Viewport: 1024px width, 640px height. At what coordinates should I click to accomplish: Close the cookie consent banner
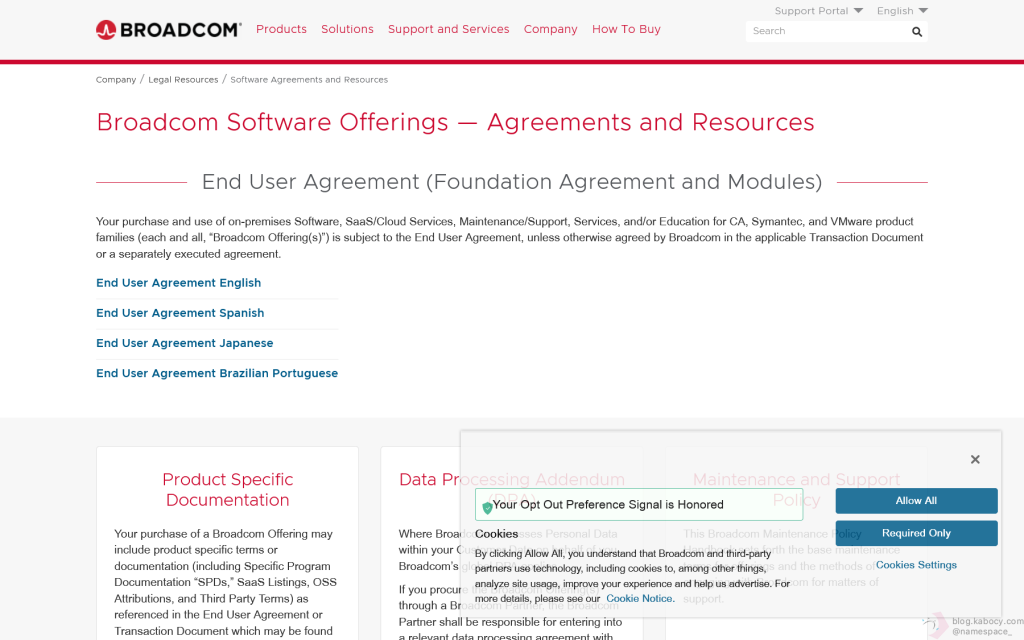click(x=975, y=460)
